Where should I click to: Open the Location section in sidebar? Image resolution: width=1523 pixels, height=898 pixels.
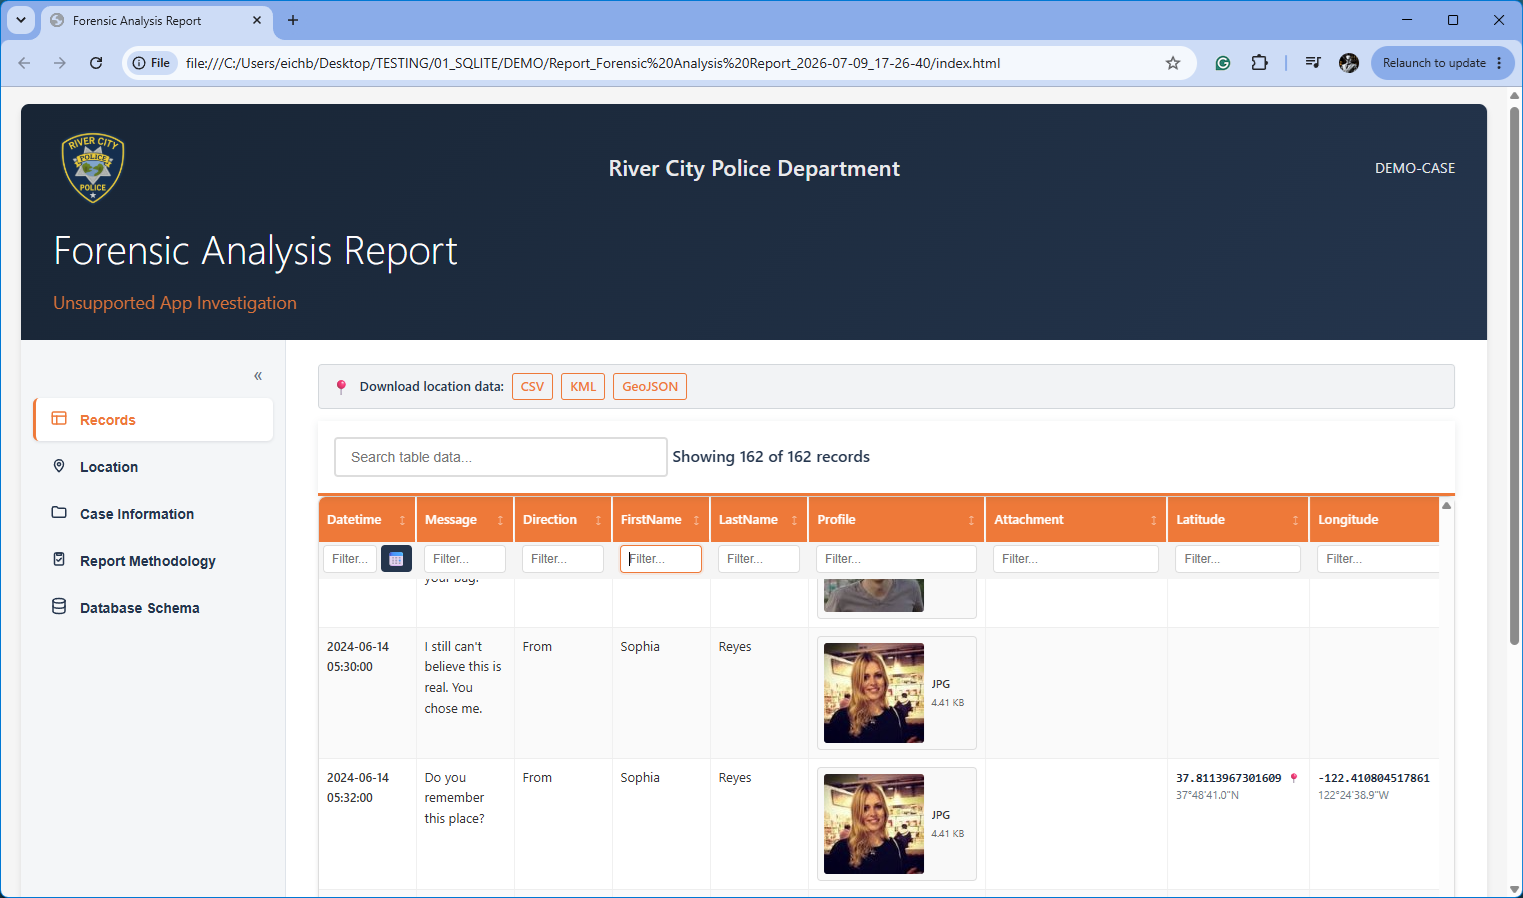tap(154, 467)
